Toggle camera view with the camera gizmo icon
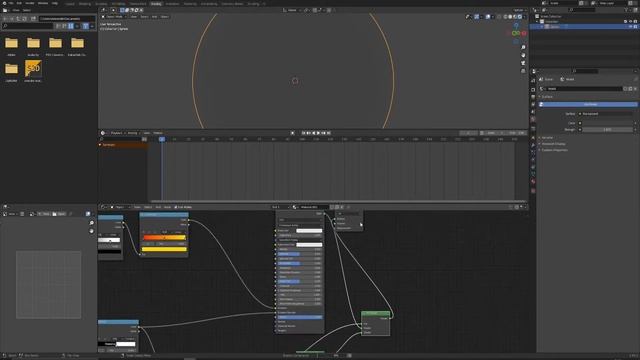Viewport: 640px width, 360px height. (523, 63)
